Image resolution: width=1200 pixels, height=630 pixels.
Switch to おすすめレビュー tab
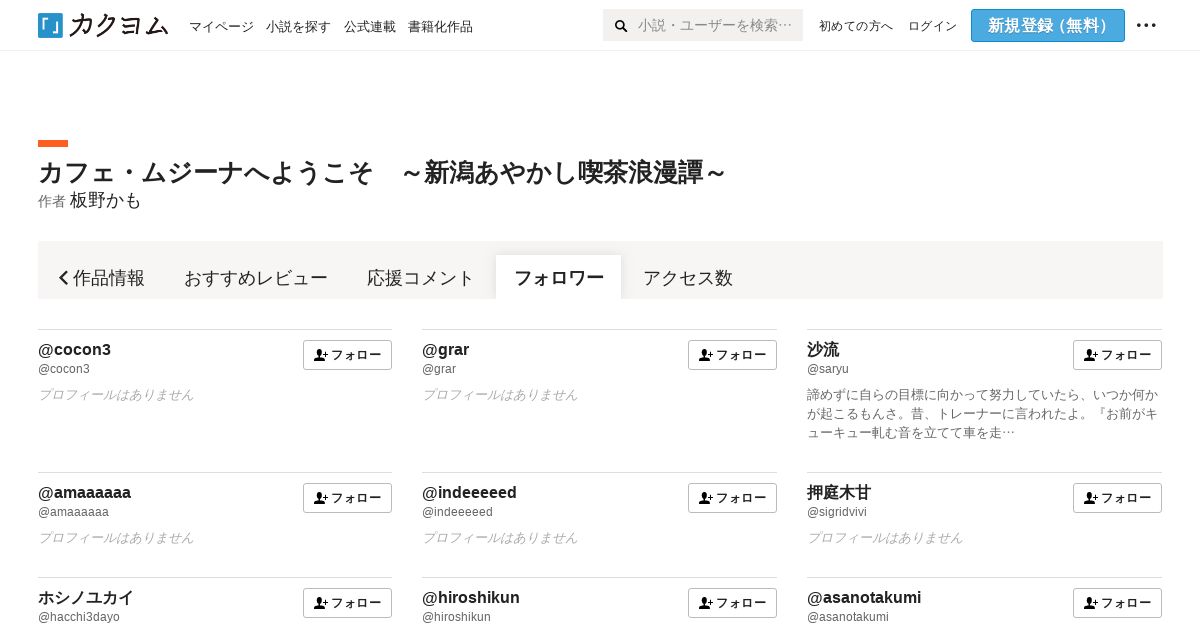[x=255, y=278]
